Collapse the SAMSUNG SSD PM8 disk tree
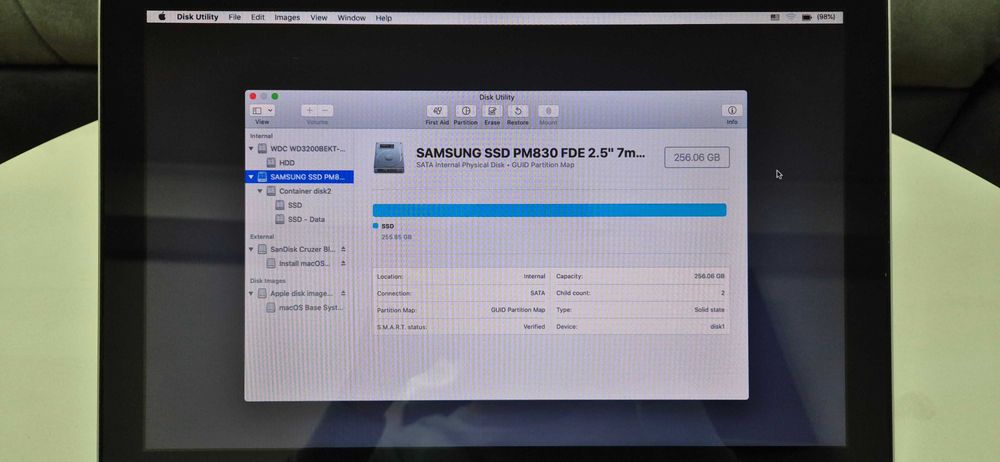Viewport: 1000px width, 462px height. tap(251, 177)
